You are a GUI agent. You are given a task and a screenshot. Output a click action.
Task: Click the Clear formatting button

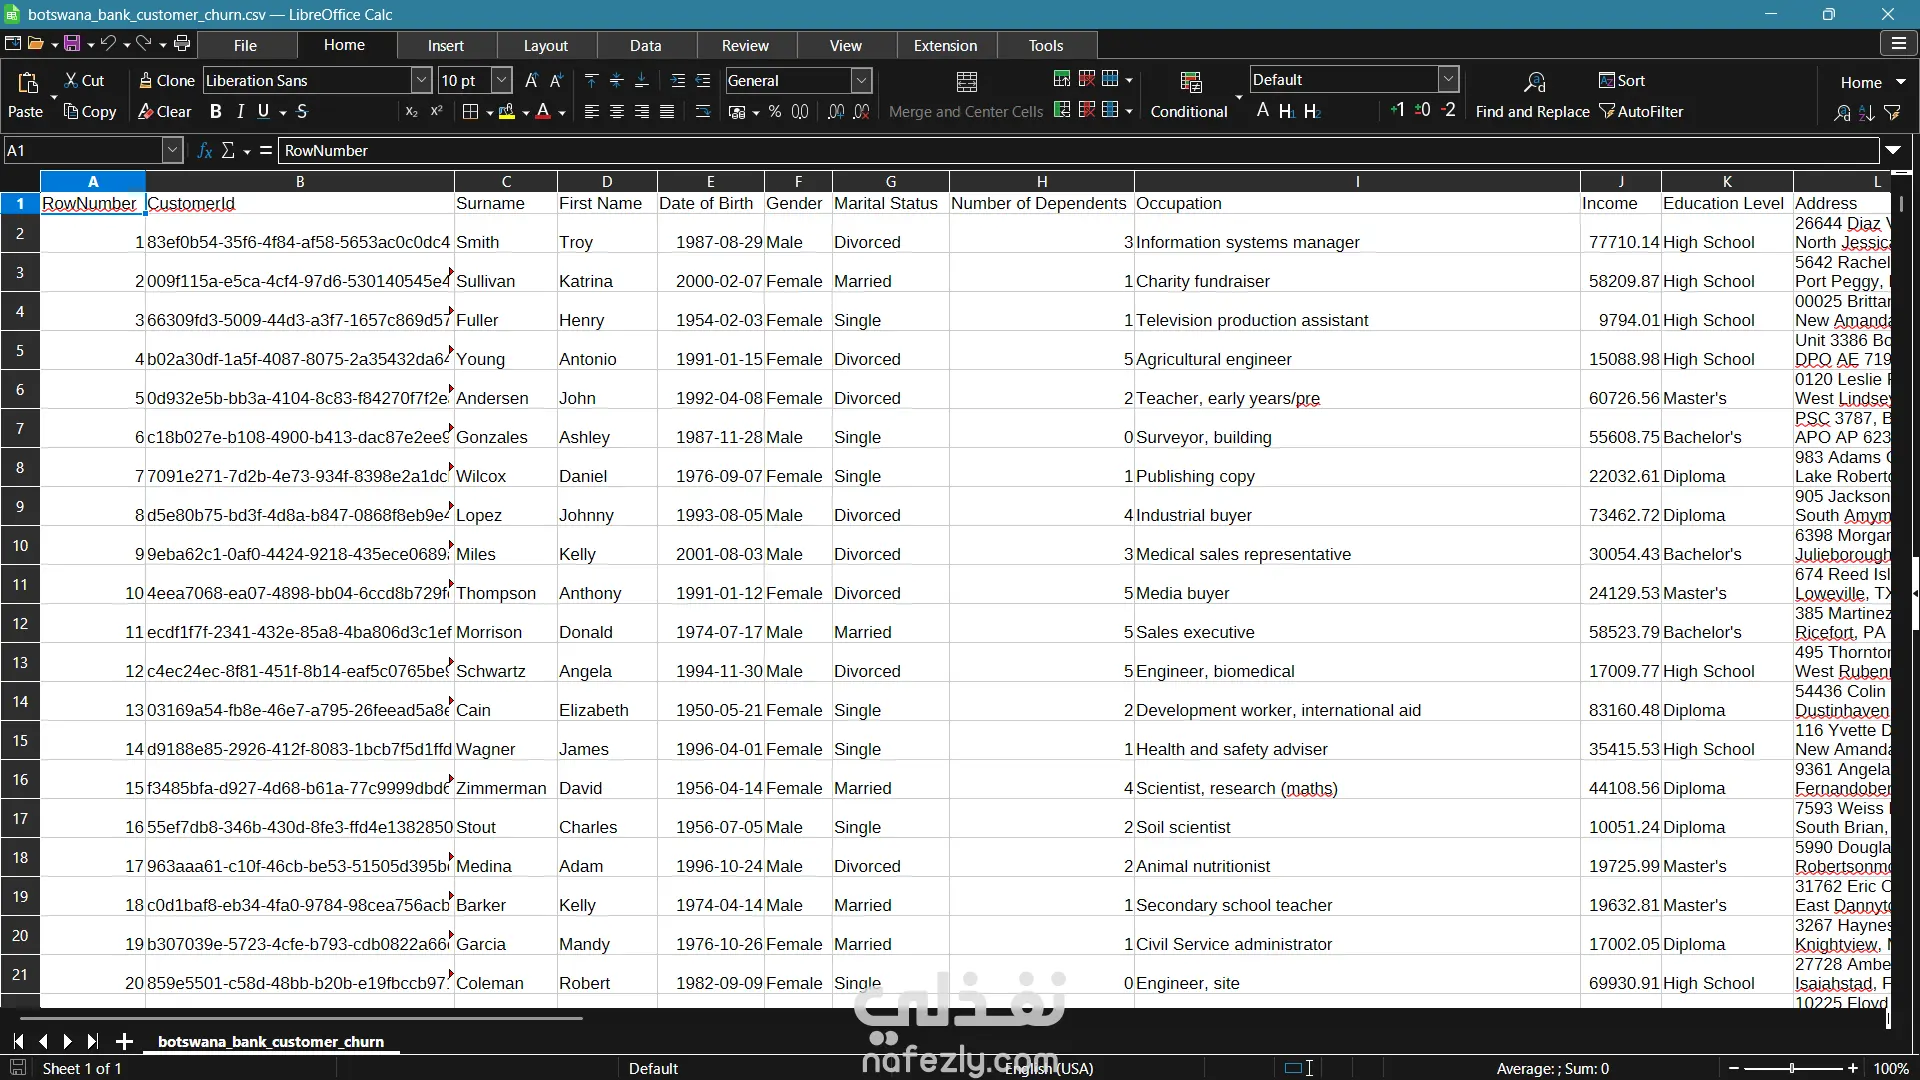pyautogui.click(x=164, y=112)
